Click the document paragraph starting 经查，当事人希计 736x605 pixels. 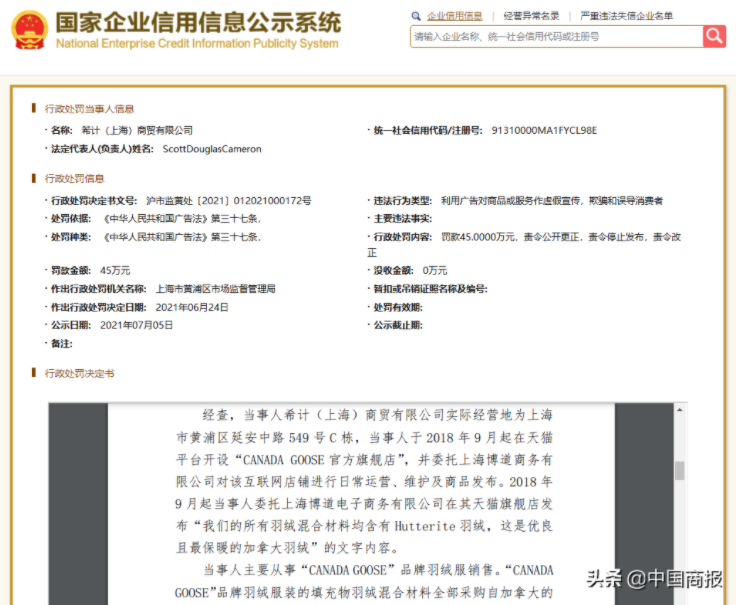(364, 481)
